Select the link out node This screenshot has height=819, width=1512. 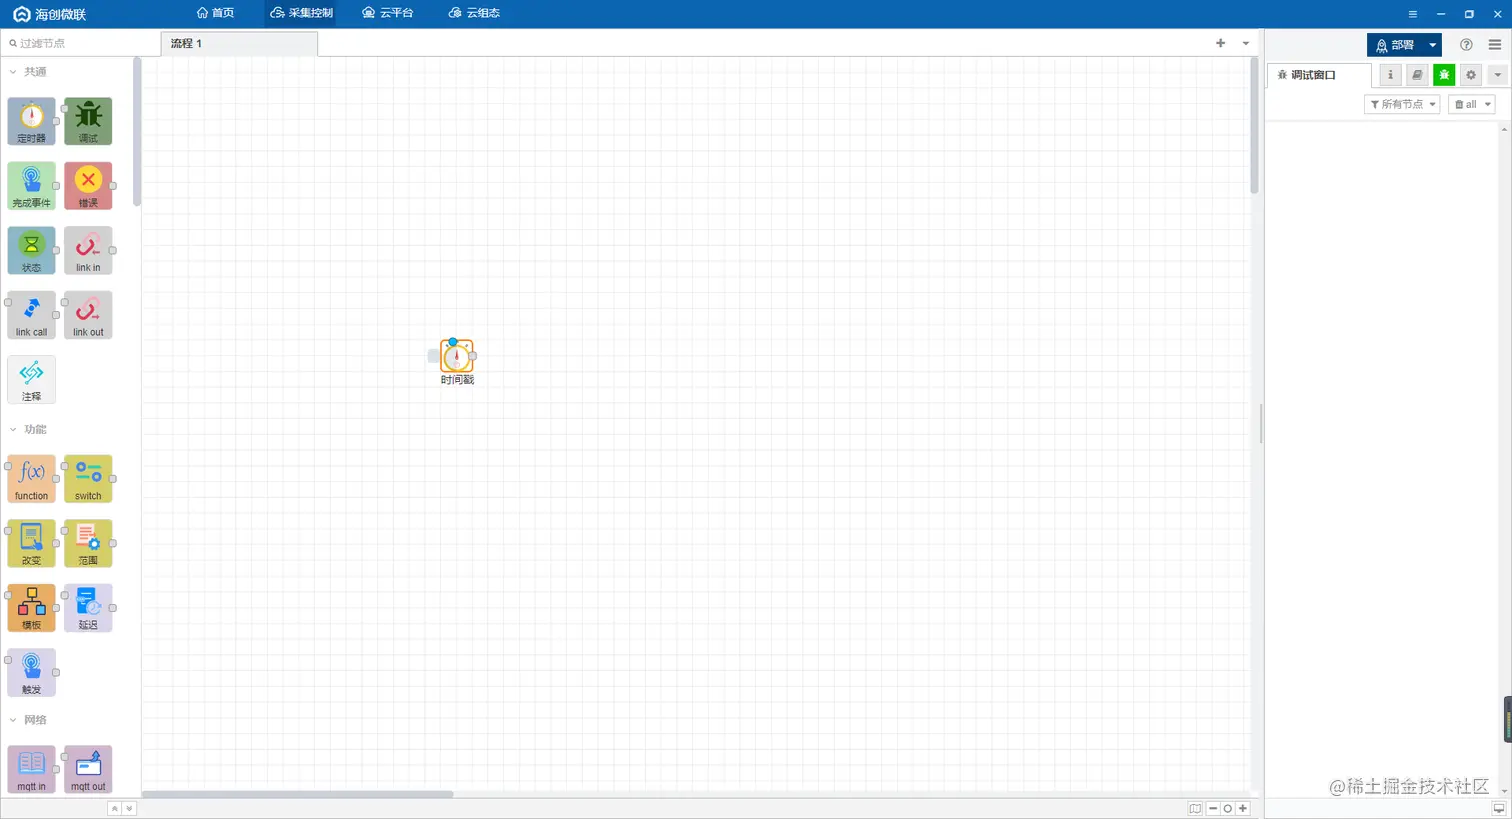pyautogui.click(x=88, y=315)
